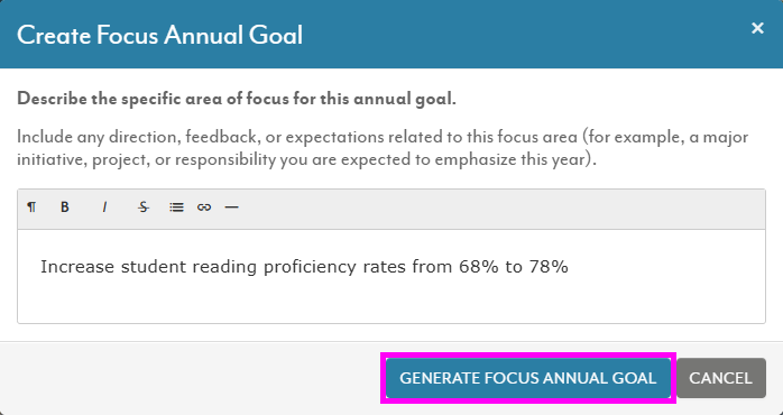Insert a hyperlink using the link icon

(x=204, y=207)
